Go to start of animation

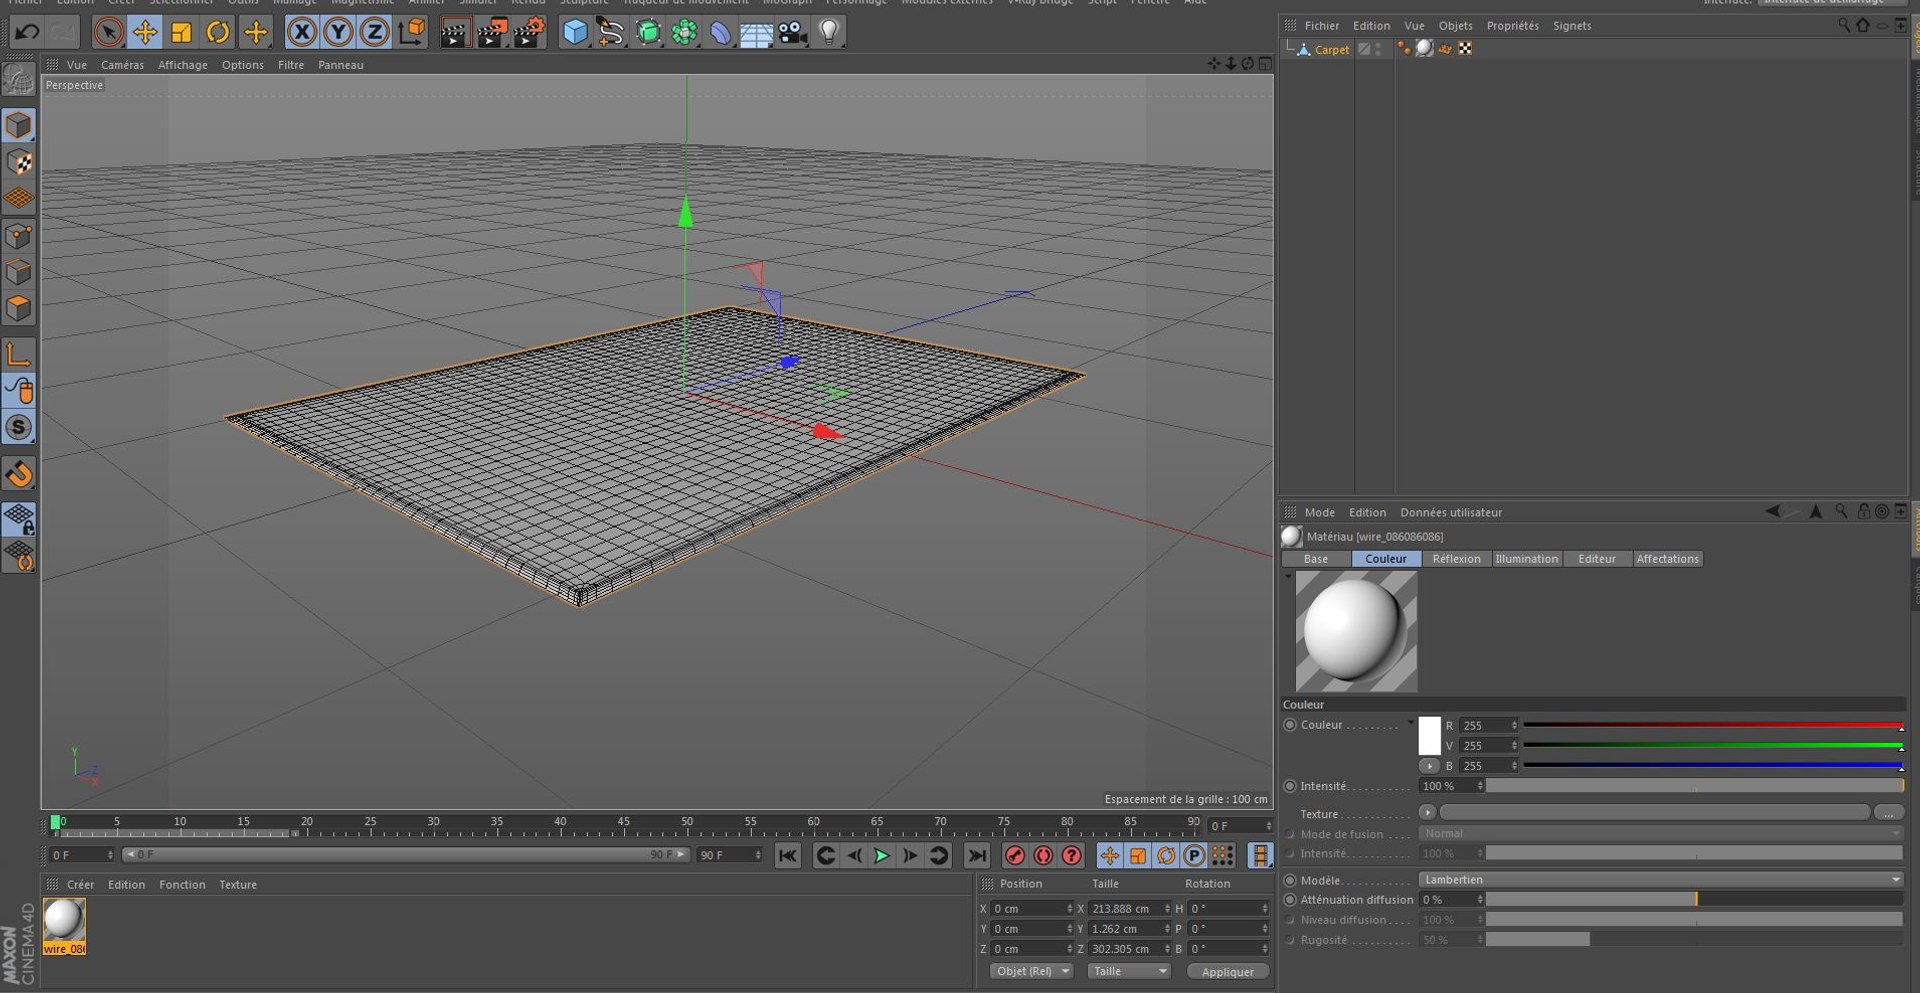coord(788,856)
